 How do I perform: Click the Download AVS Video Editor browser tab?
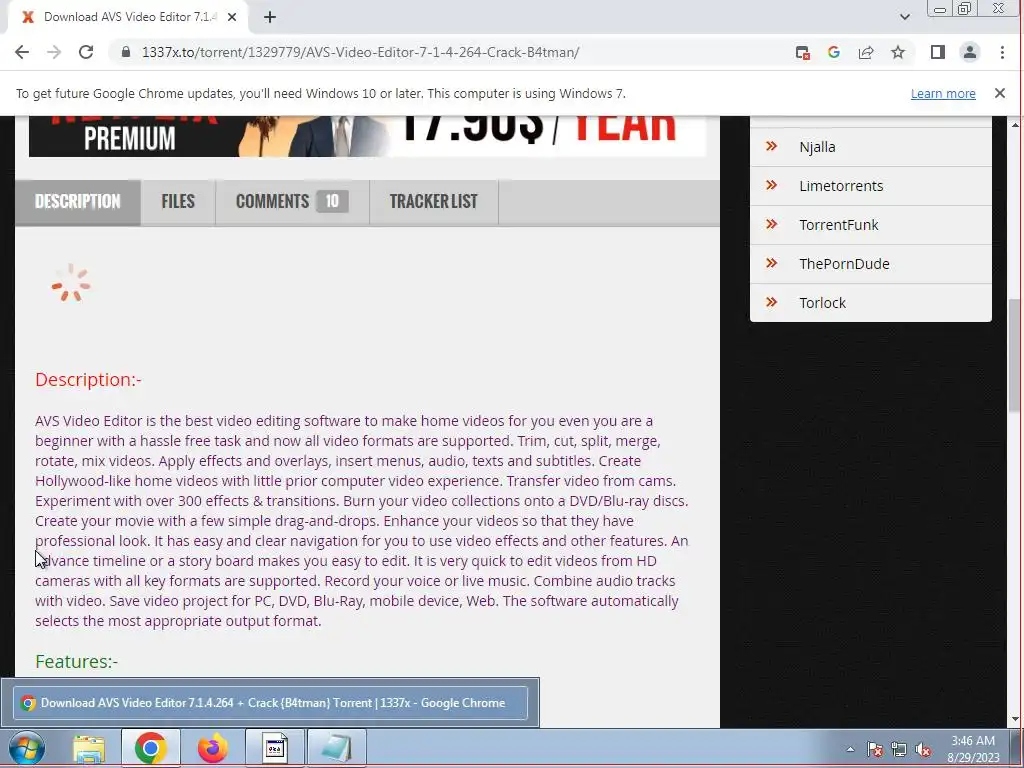click(127, 17)
